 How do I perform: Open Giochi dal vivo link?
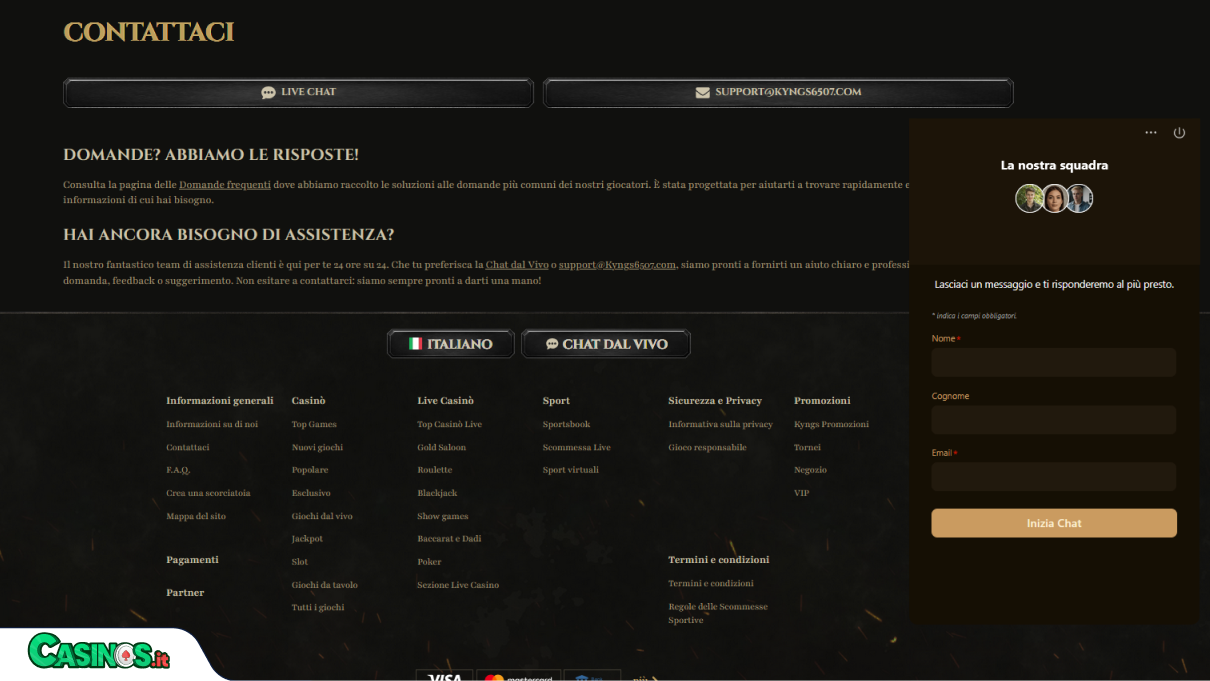(322, 516)
